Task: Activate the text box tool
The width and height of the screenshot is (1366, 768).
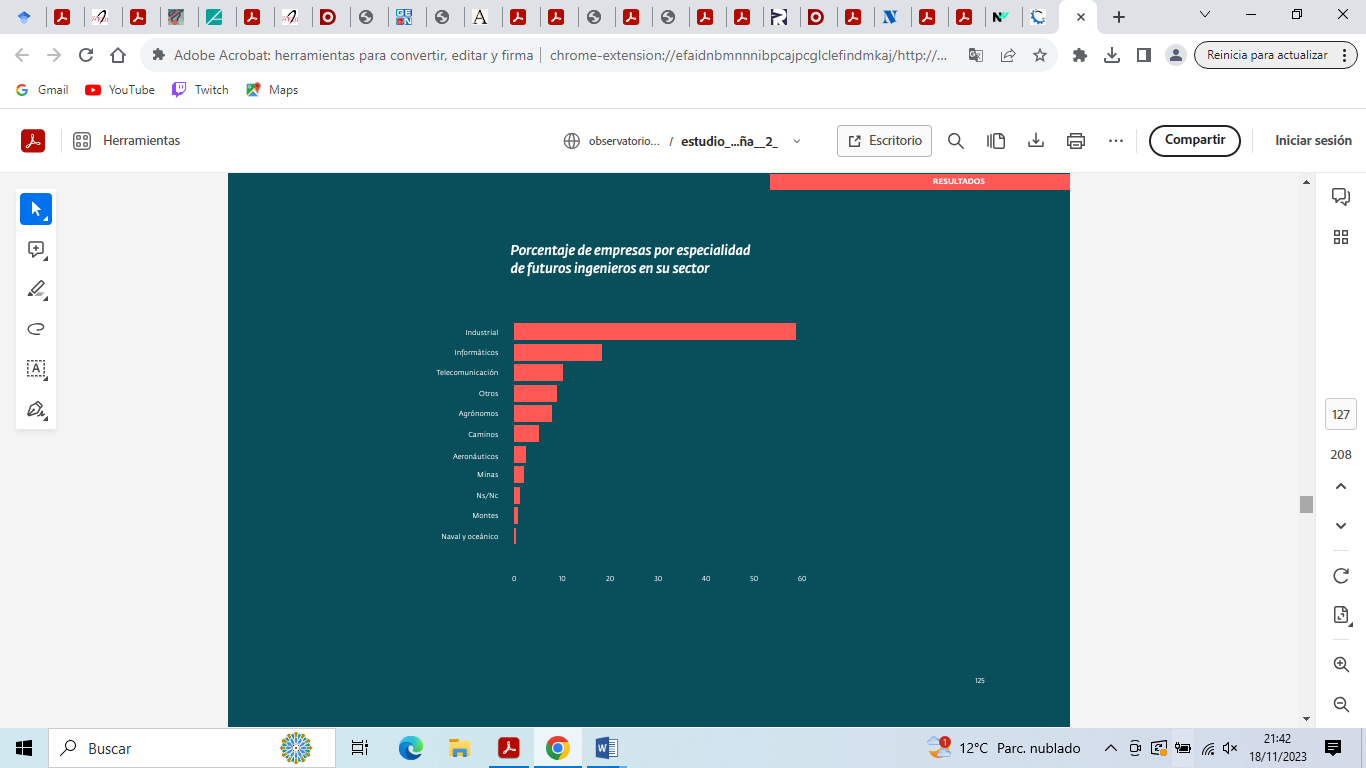Action: (x=36, y=369)
